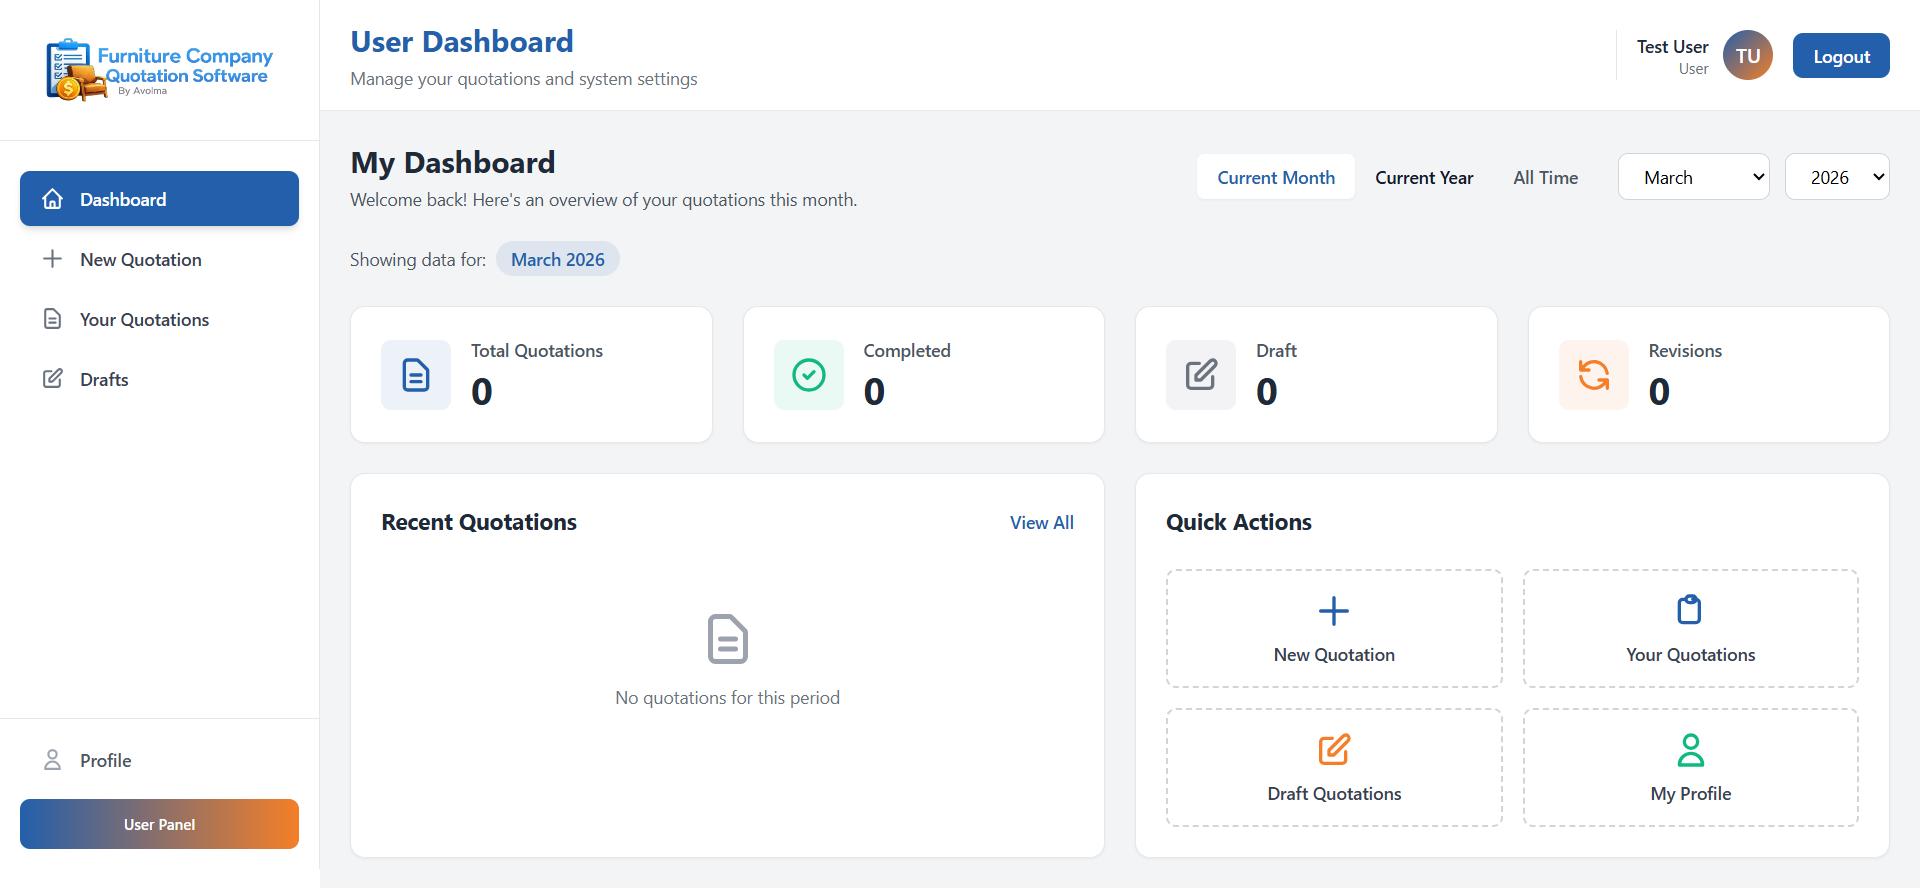Click the green My Profile person icon
1920x888 pixels.
pyautogui.click(x=1690, y=749)
